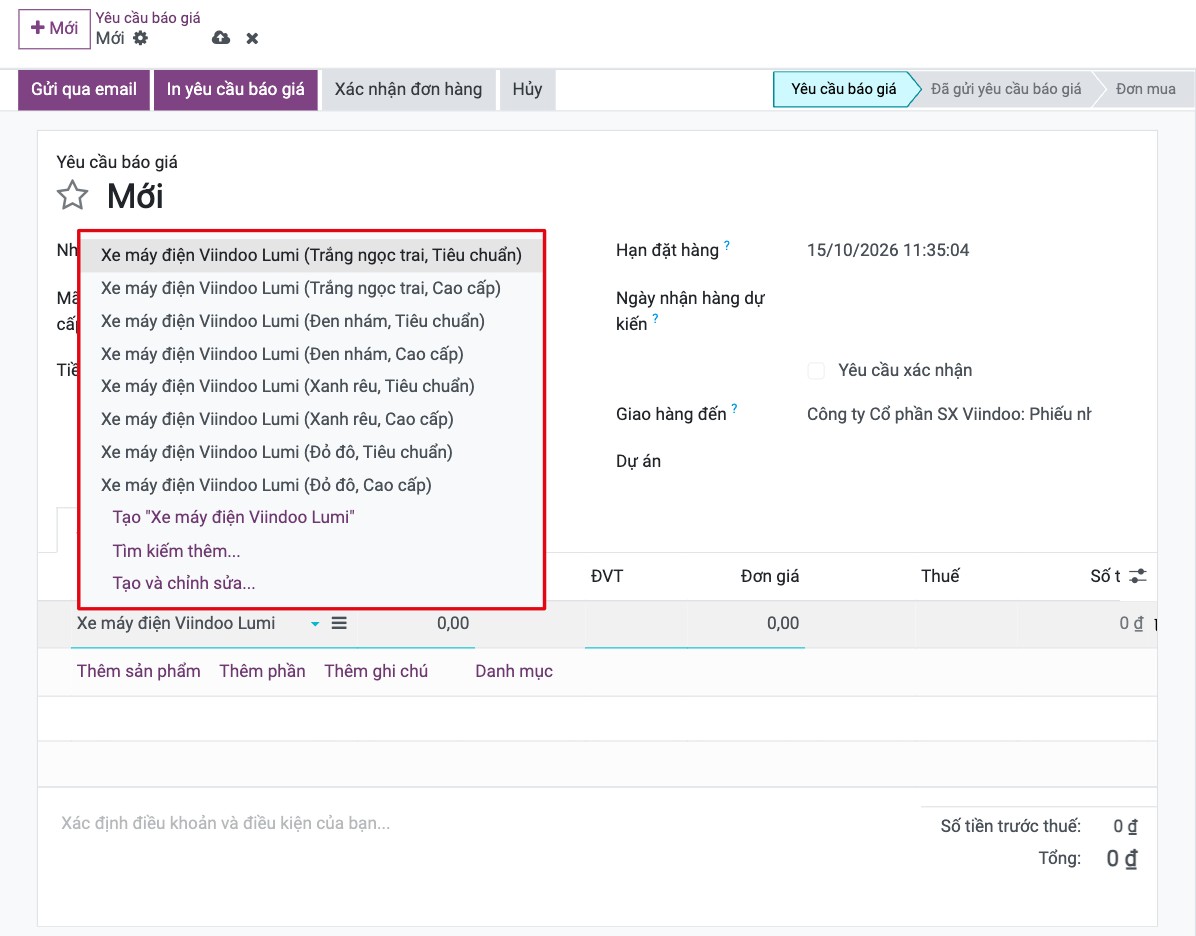Add a note with Thêm ghi chú
The width and height of the screenshot is (1196, 936).
[376, 671]
